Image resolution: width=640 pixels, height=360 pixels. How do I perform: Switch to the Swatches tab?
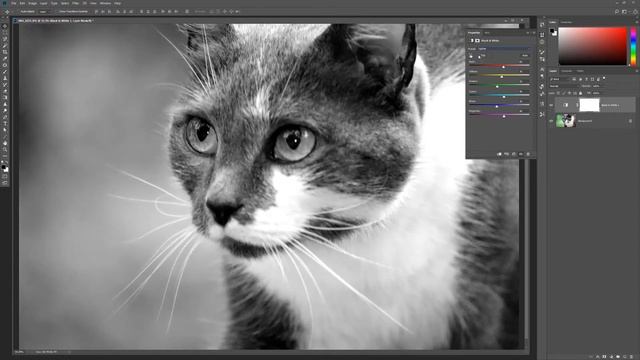pyautogui.click(x=566, y=22)
